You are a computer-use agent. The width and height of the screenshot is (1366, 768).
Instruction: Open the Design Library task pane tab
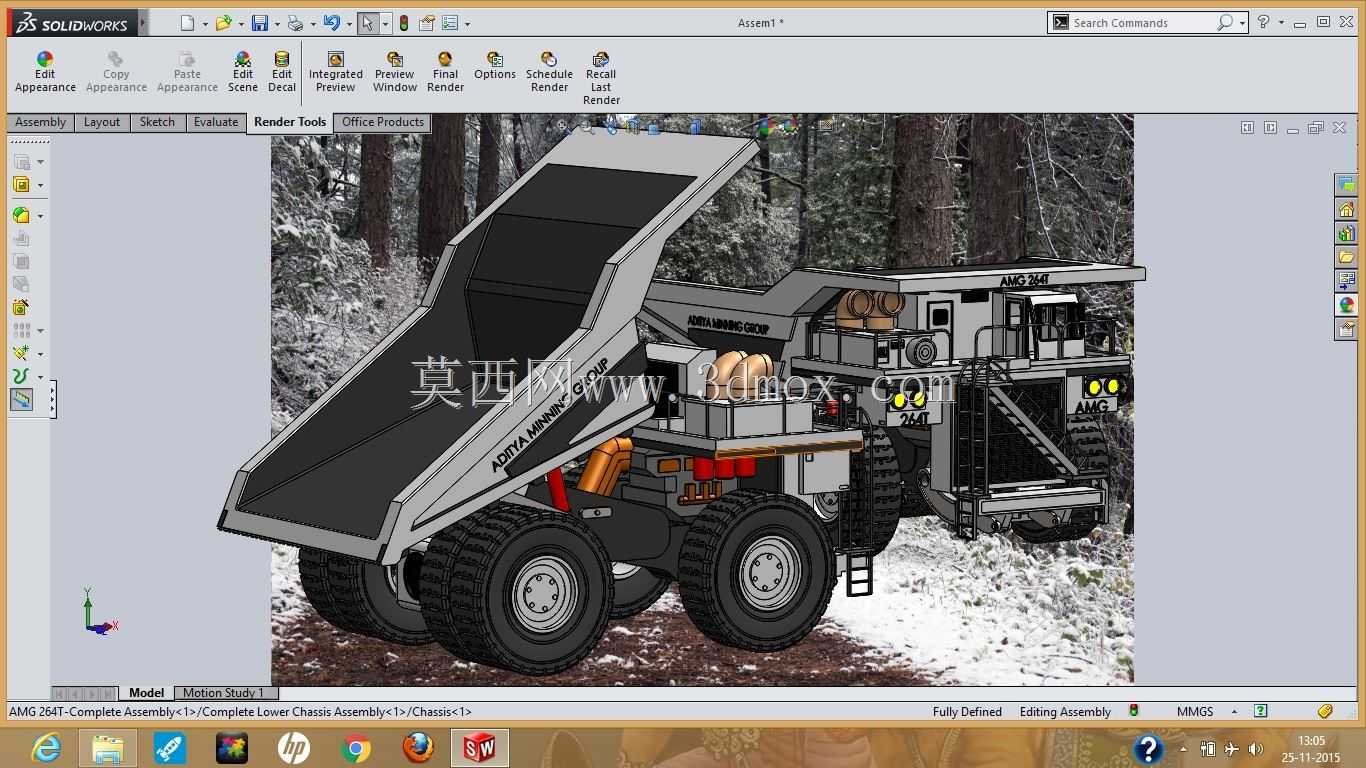pyautogui.click(x=1346, y=233)
